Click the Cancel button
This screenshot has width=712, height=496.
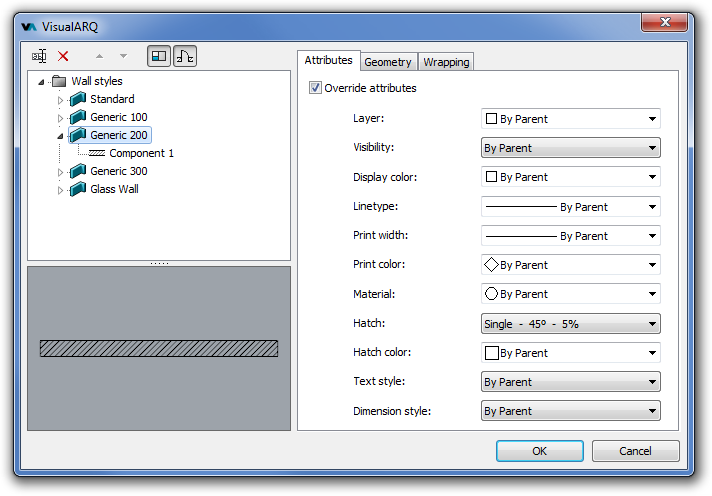pyautogui.click(x=635, y=451)
